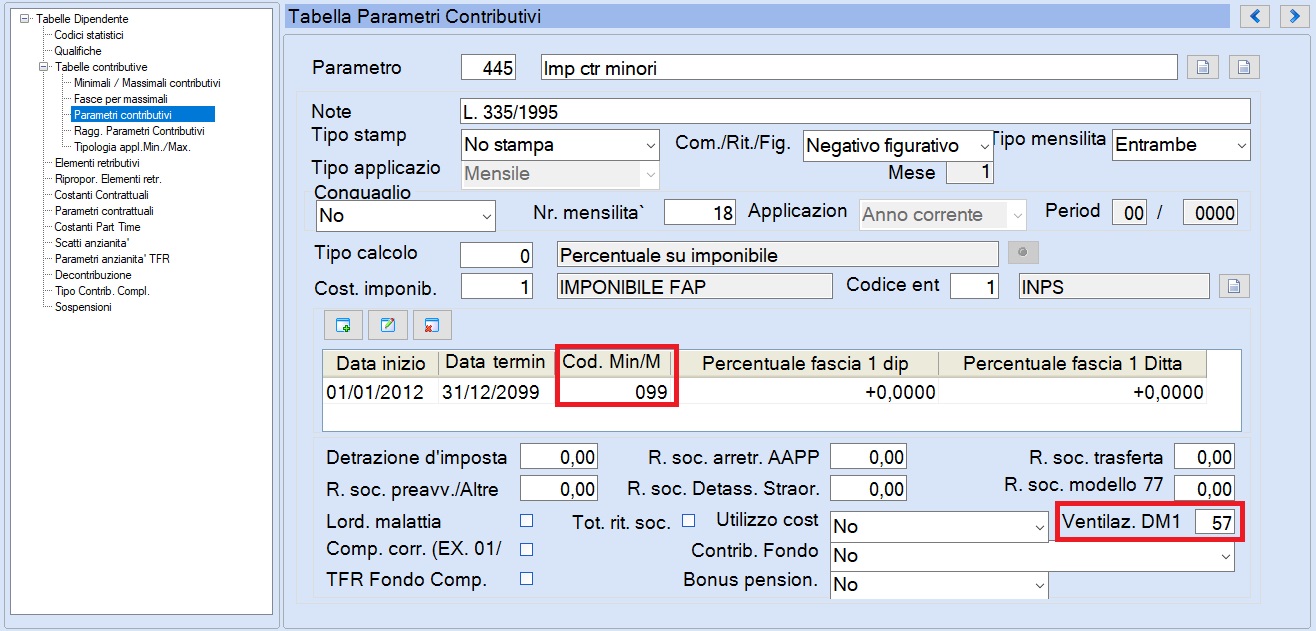Click first document icon next to Imp ctr minori
Viewport: 1316px width, 631px height.
(x=1203, y=68)
